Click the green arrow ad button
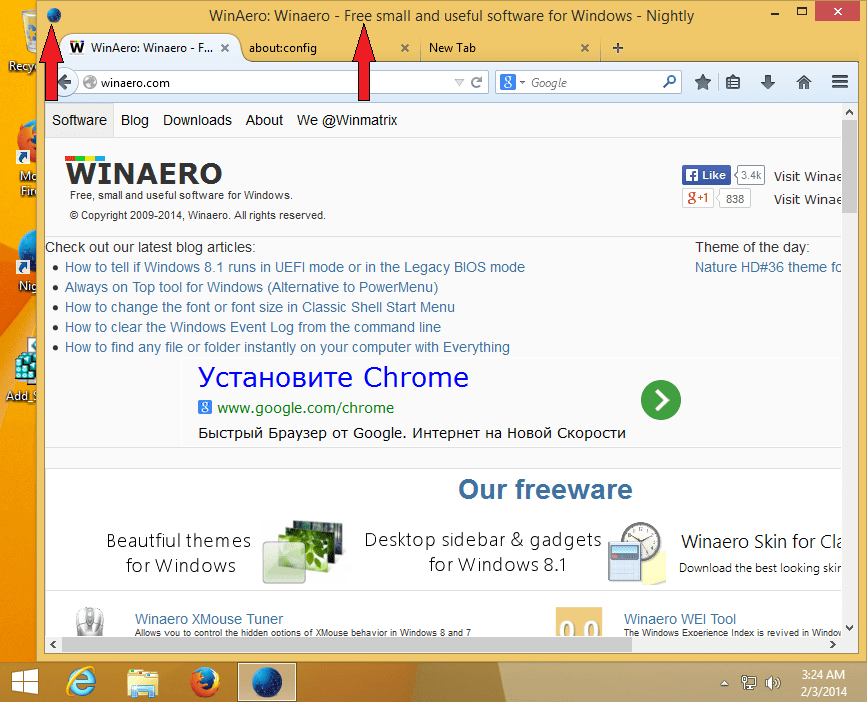 pos(661,400)
